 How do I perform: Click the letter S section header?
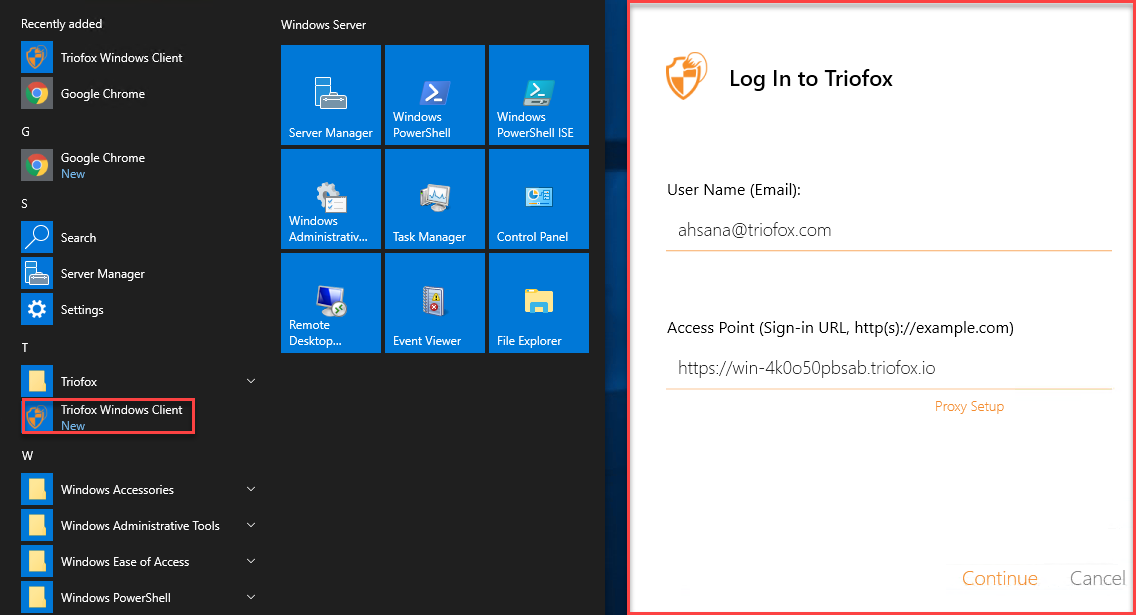[x=25, y=204]
